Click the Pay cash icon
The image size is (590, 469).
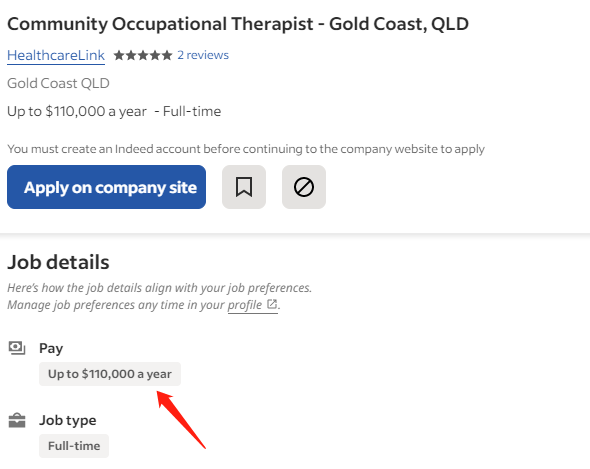click(17, 348)
